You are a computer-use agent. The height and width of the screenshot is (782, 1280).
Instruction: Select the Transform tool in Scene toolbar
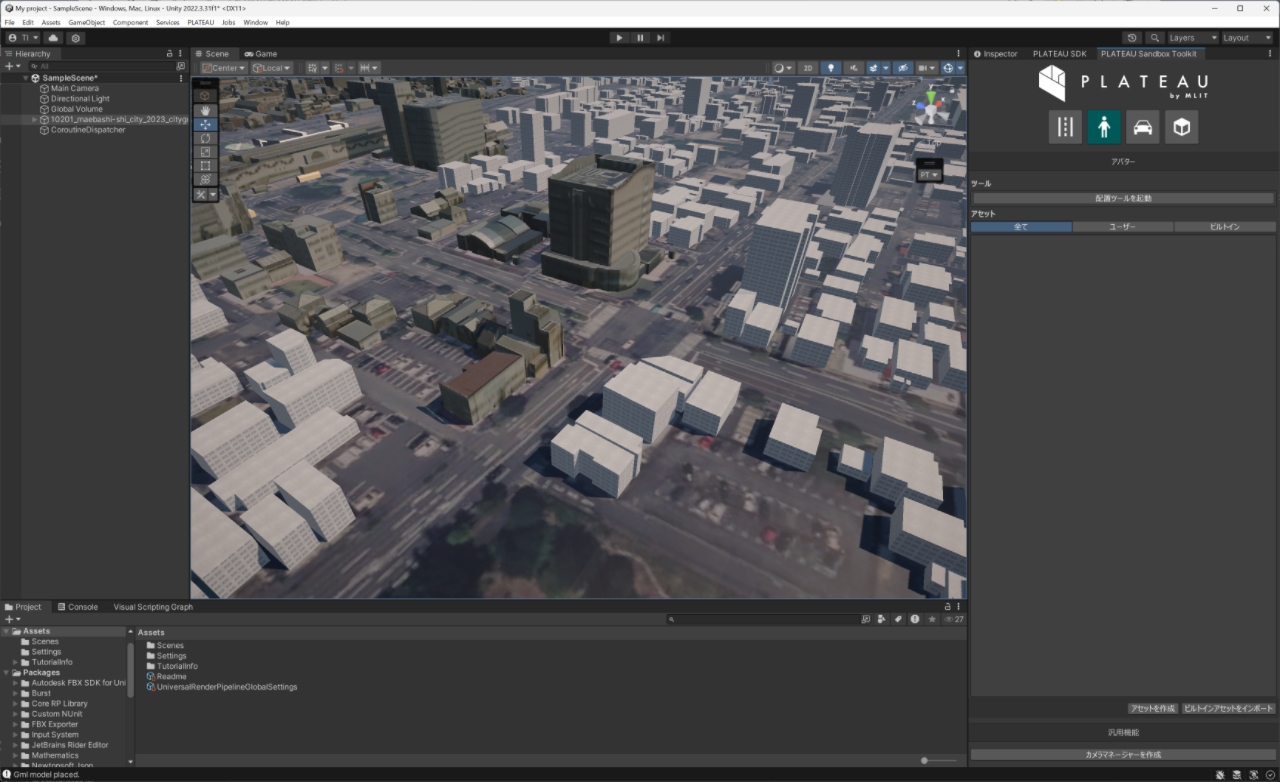click(205, 180)
